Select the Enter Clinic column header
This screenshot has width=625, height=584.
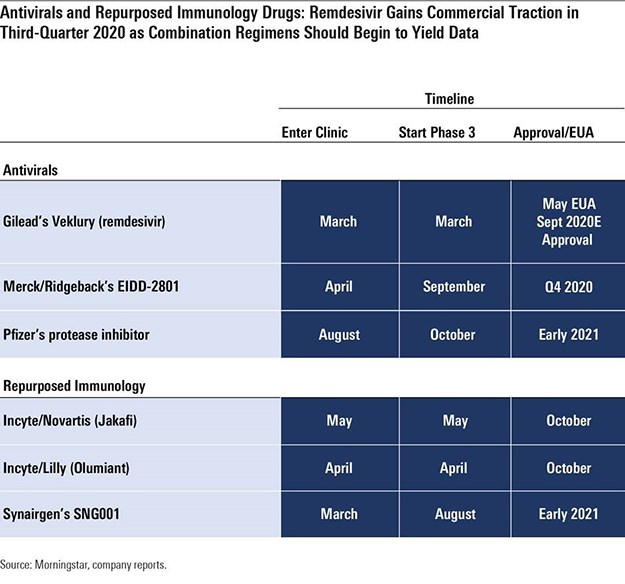coord(315,133)
